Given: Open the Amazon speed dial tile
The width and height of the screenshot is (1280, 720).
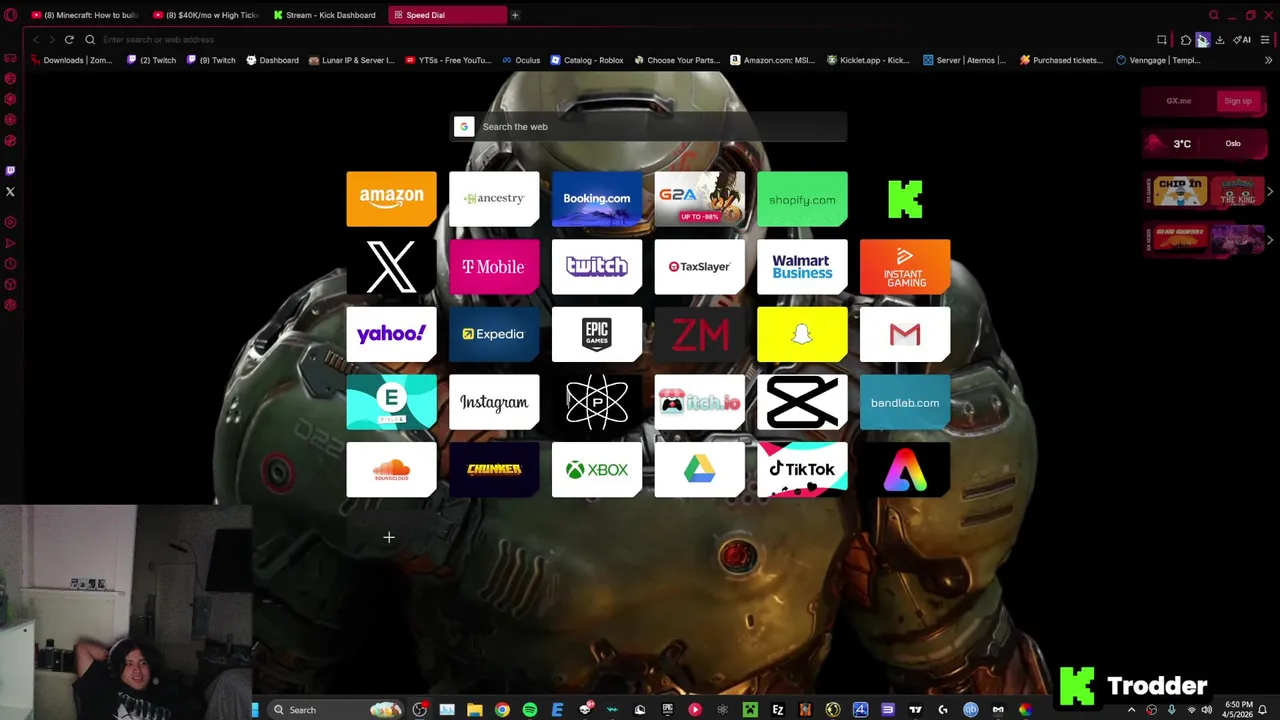Looking at the screenshot, I should click(x=391, y=199).
